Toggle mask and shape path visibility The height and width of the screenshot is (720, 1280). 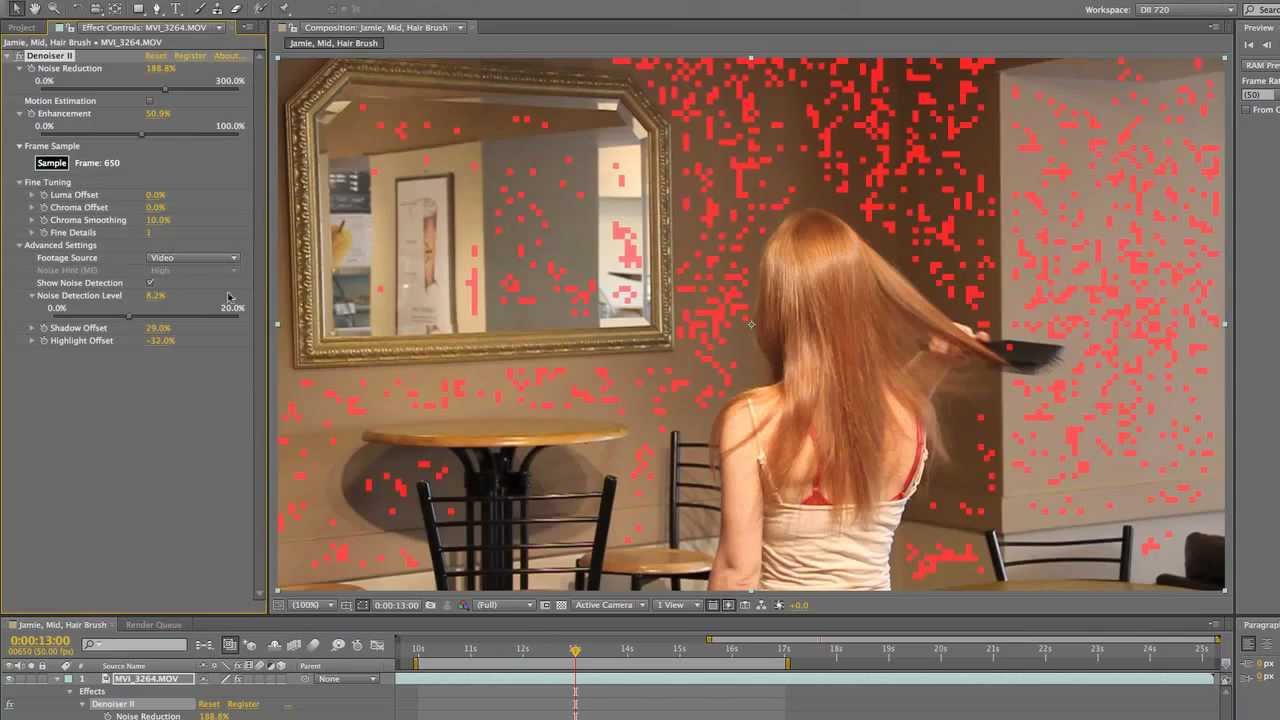coord(361,605)
